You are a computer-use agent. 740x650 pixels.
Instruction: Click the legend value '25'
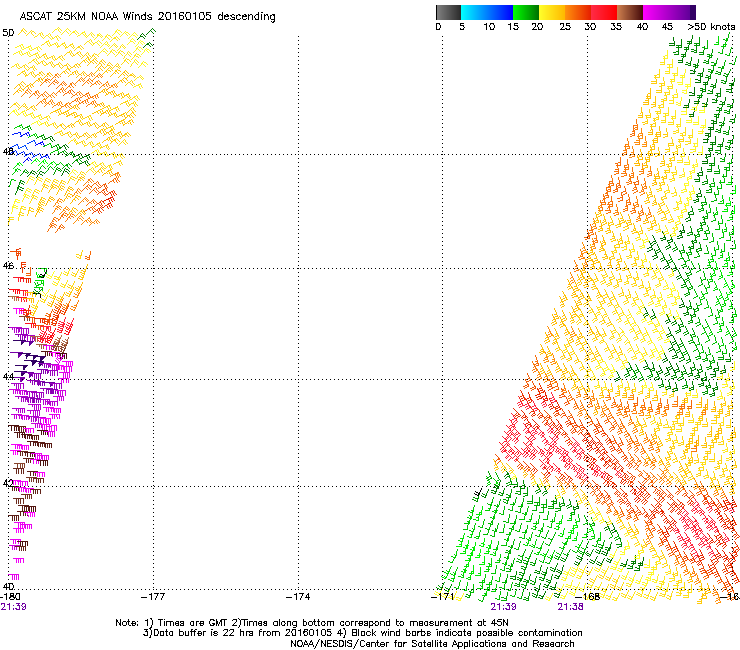[x=565, y=27]
